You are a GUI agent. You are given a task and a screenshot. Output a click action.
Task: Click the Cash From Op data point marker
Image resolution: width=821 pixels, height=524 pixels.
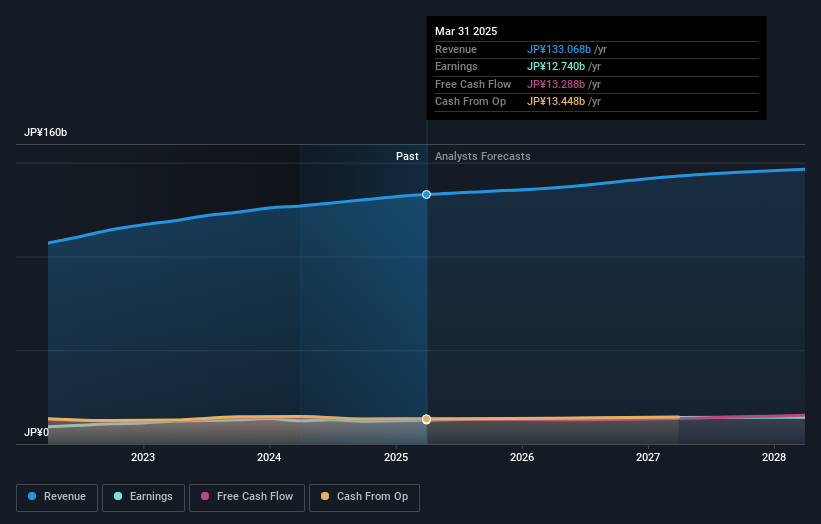tap(427, 419)
